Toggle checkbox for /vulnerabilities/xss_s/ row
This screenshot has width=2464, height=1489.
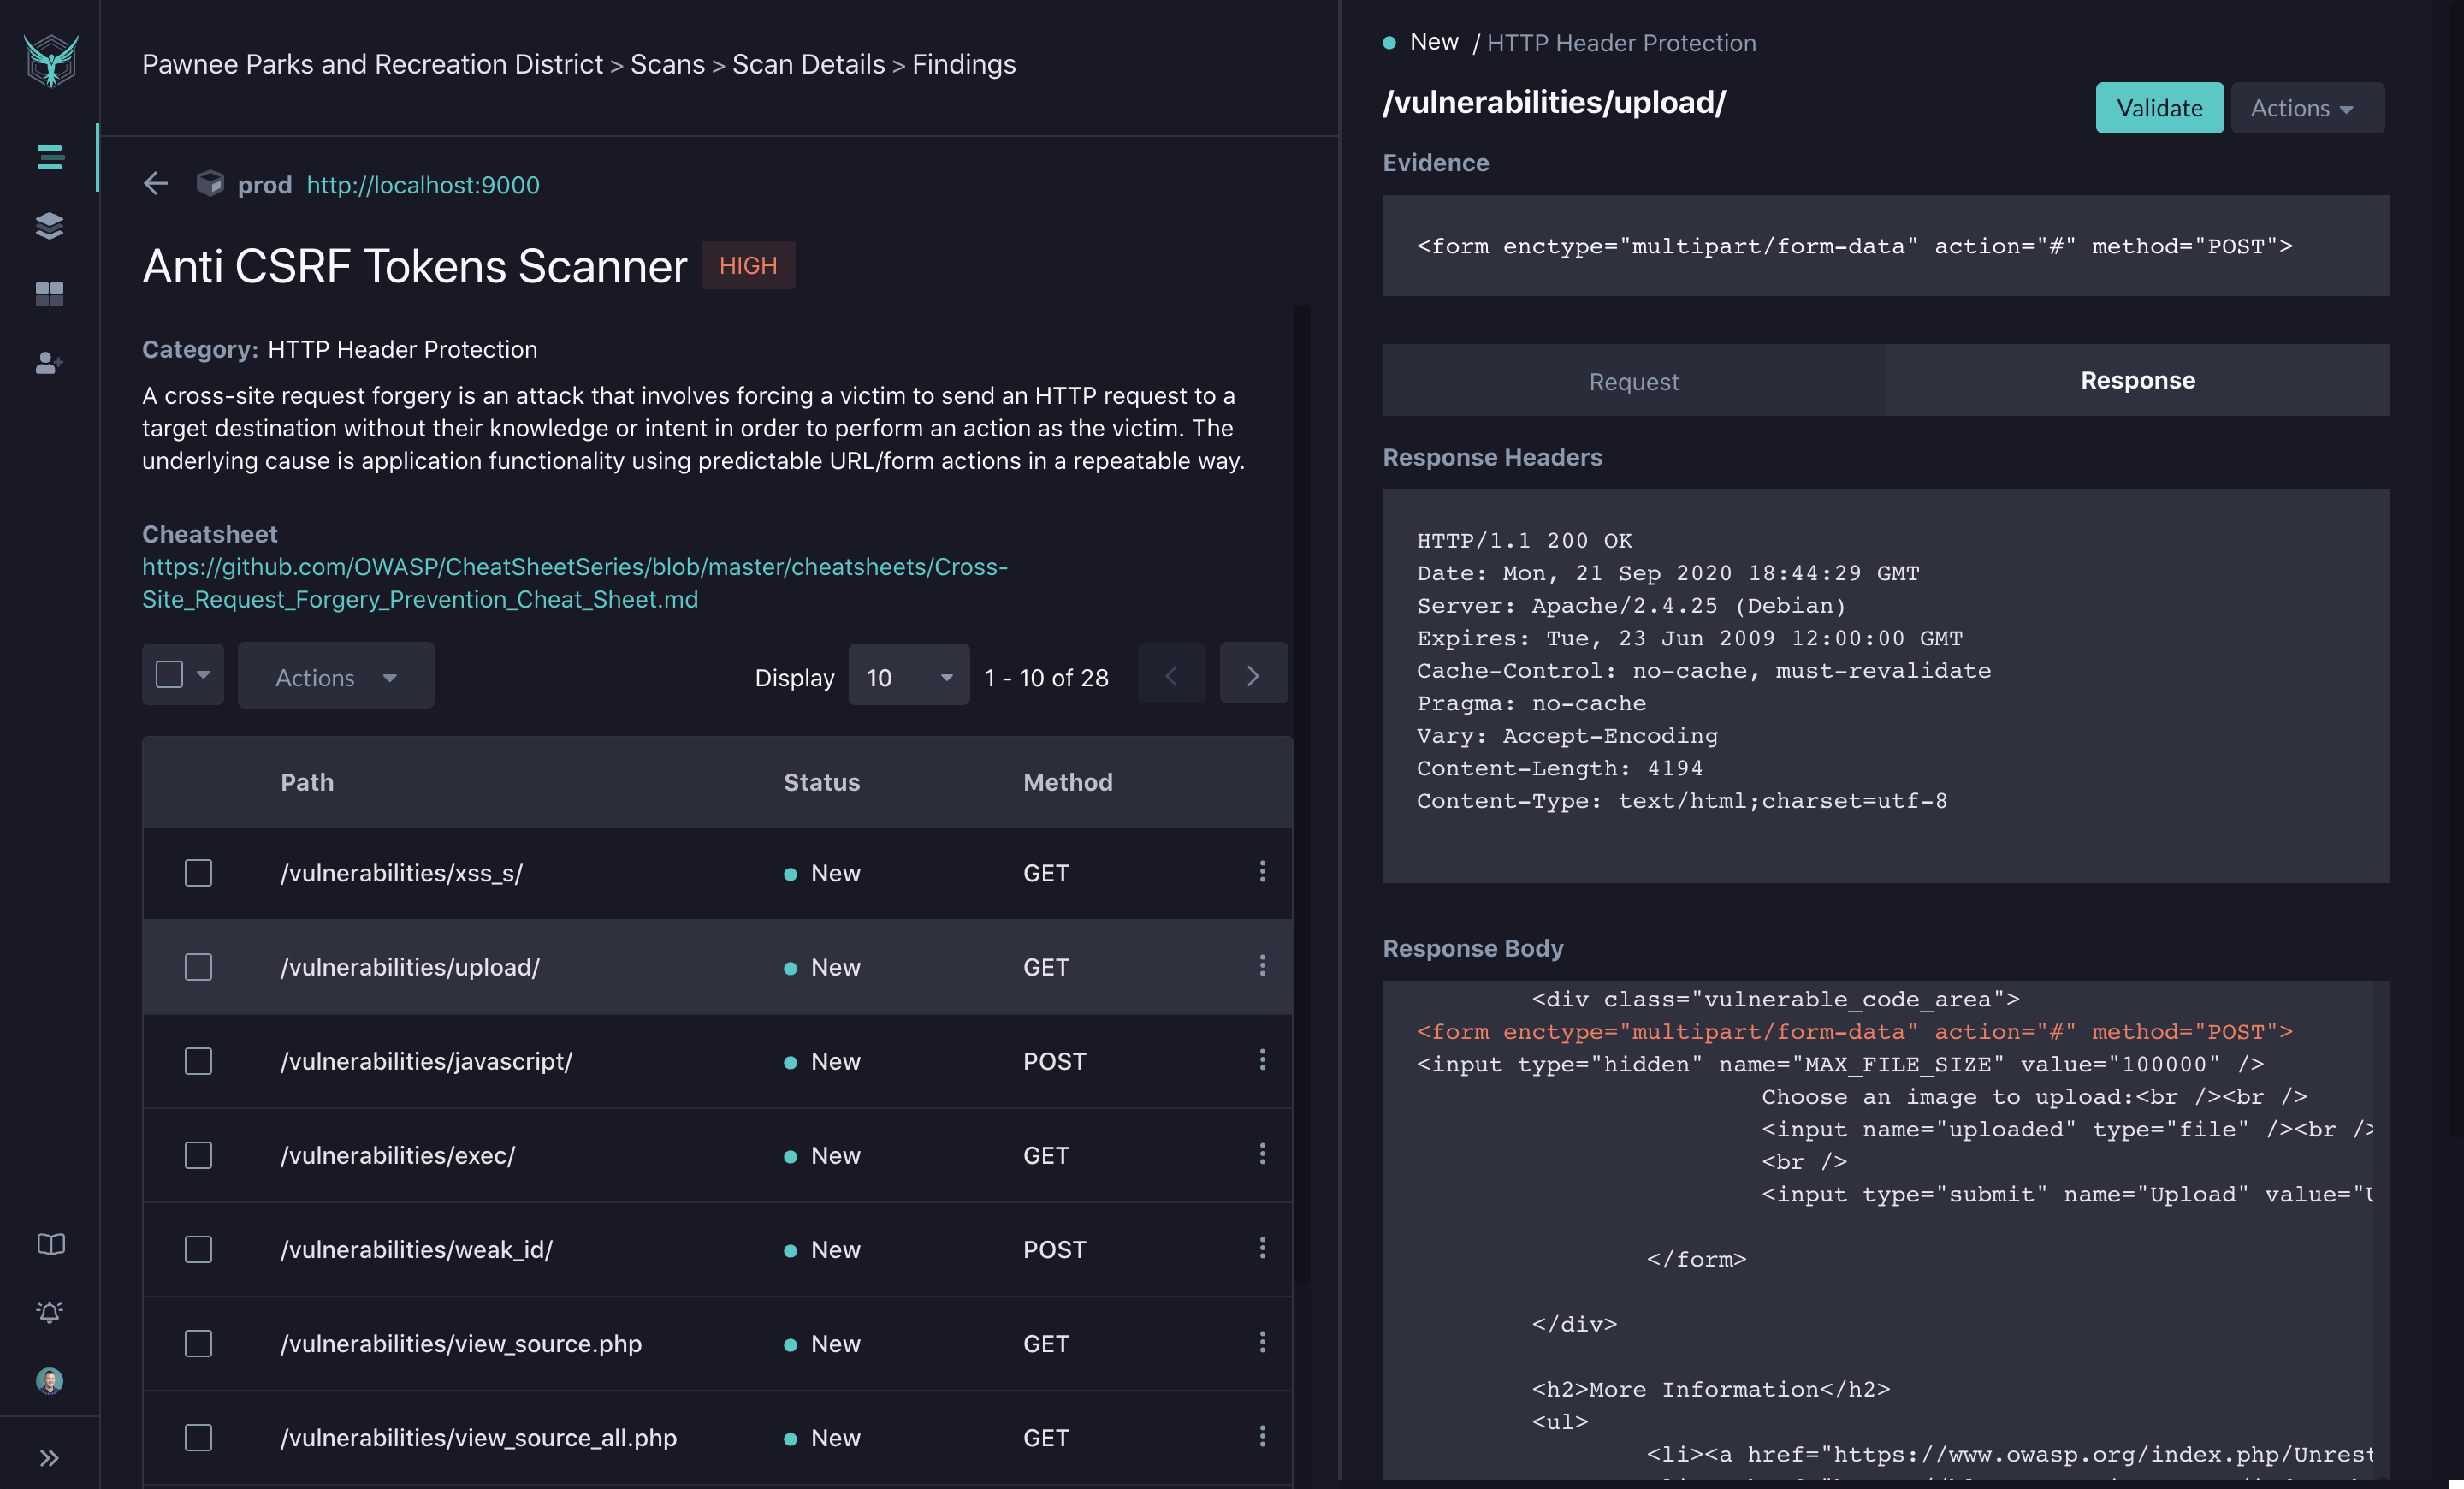tap(197, 871)
